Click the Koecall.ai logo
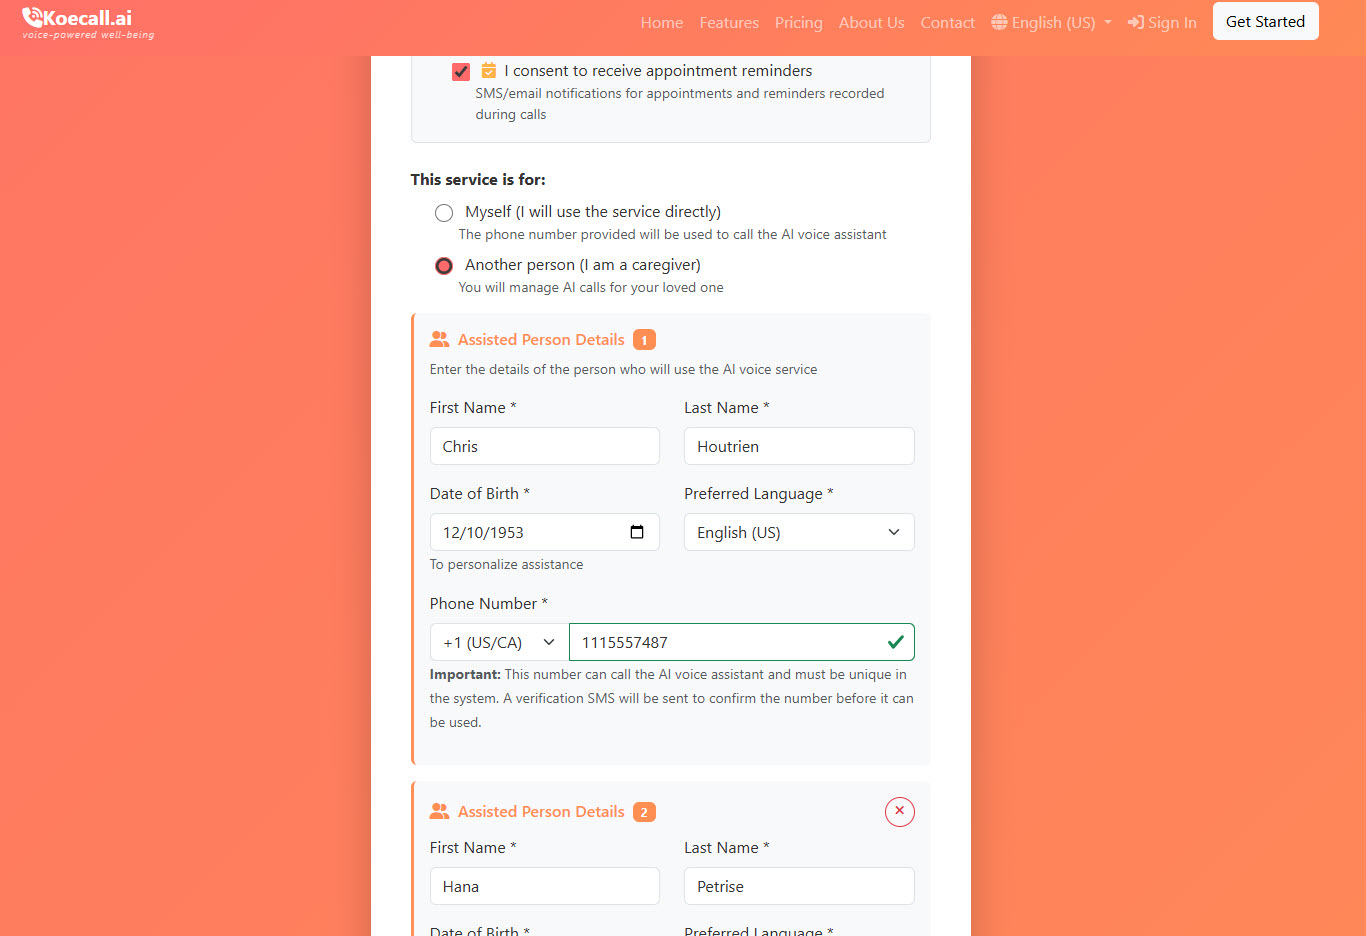Screen dimensions: 1366x936 tap(78, 19)
